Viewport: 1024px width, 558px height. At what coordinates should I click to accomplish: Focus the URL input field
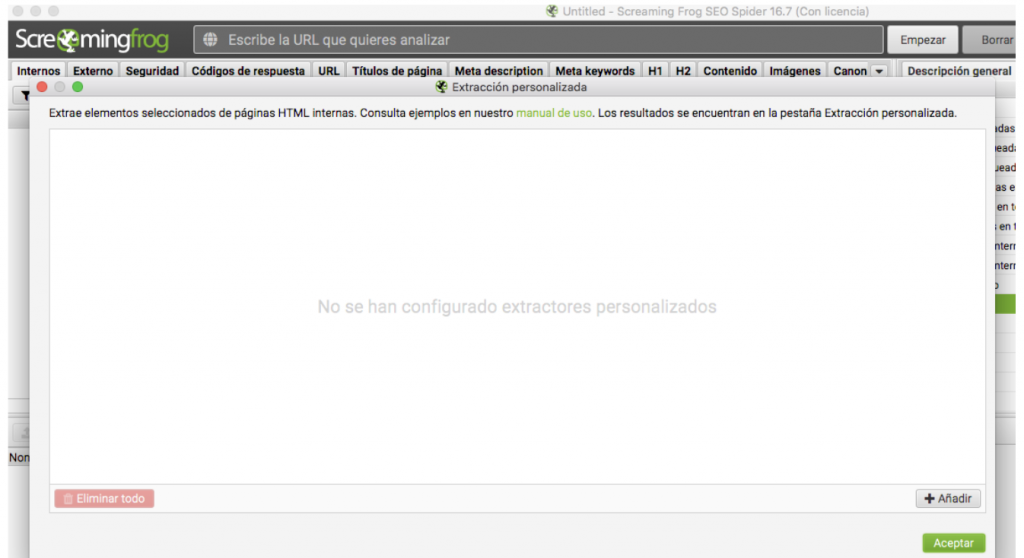coord(539,40)
